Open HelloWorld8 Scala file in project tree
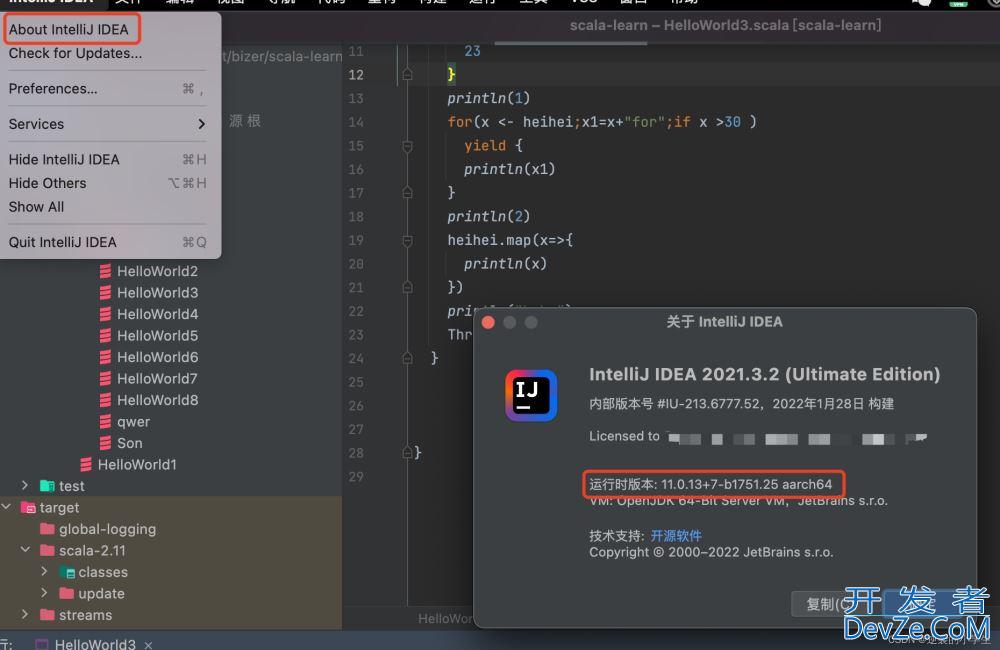 pos(157,400)
